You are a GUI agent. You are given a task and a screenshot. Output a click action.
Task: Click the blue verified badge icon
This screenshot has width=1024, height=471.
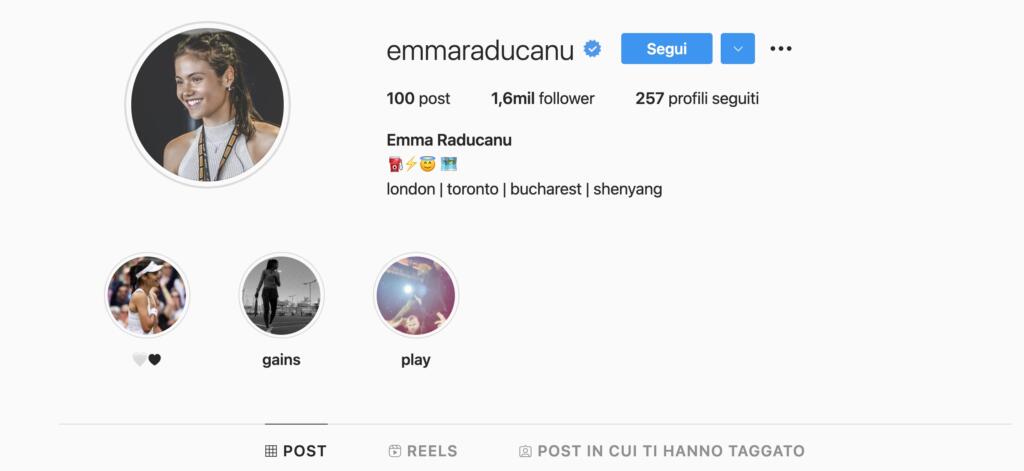[x=592, y=49]
